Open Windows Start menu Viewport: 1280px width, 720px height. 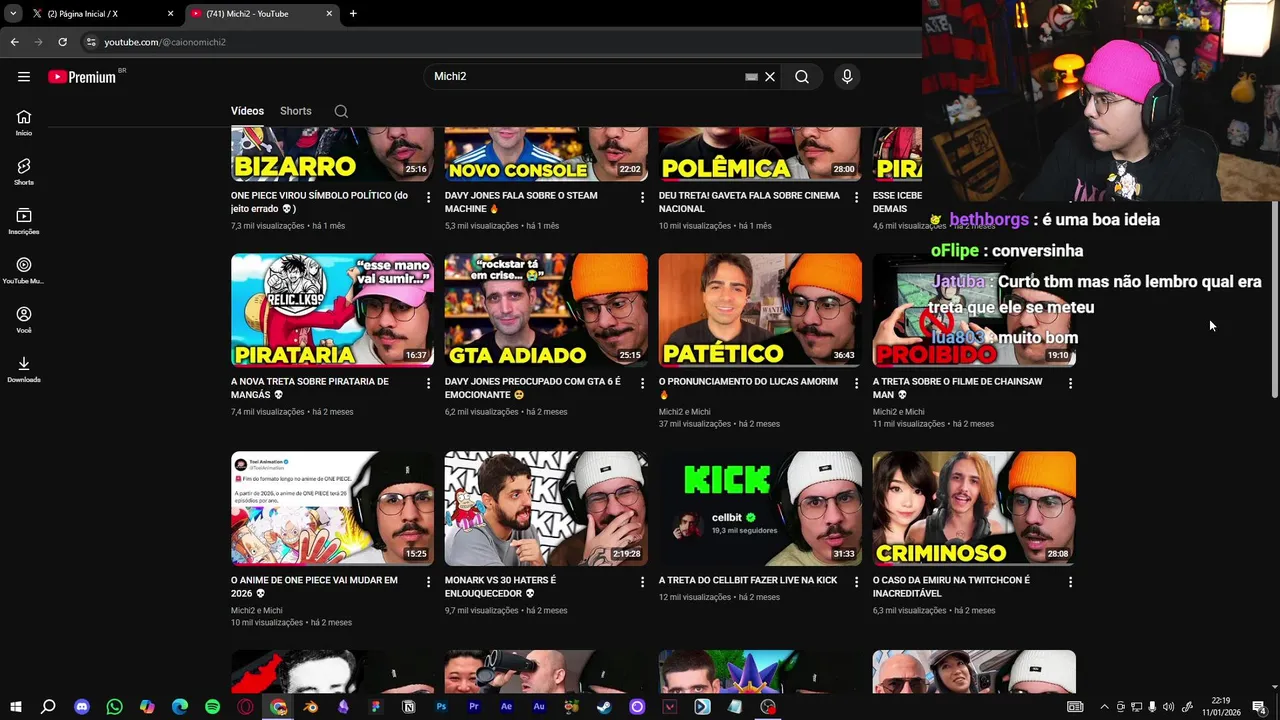(15, 707)
